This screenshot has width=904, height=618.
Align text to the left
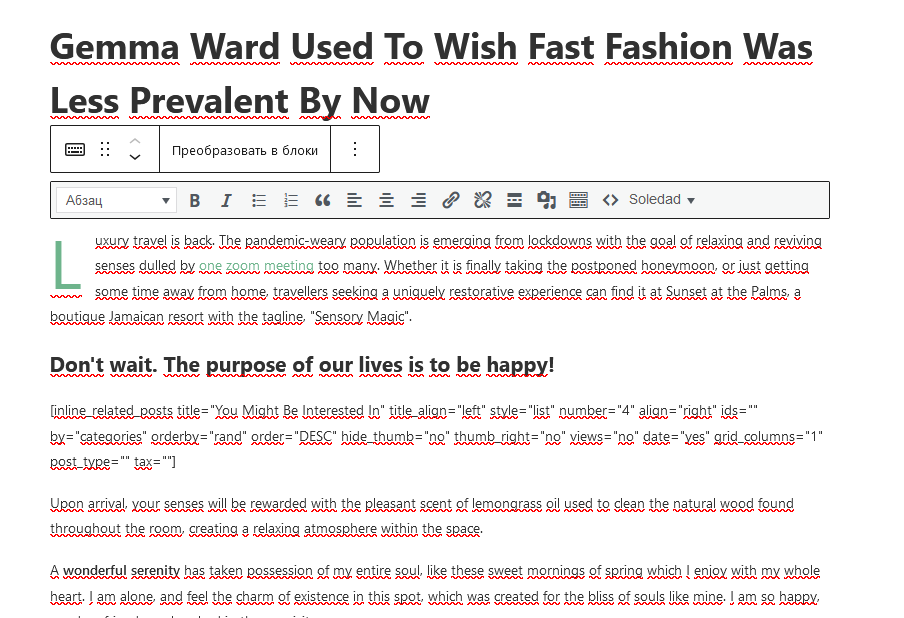pos(354,200)
